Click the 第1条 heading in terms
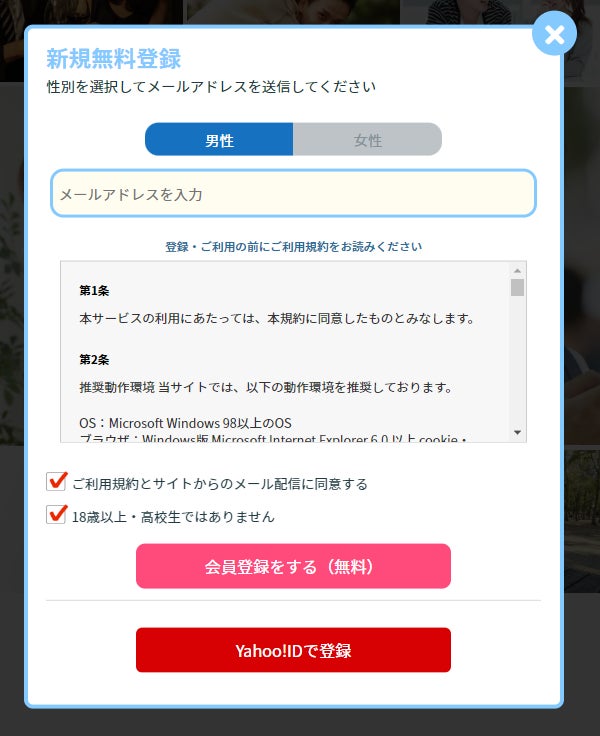The image size is (600, 736). tap(94, 291)
